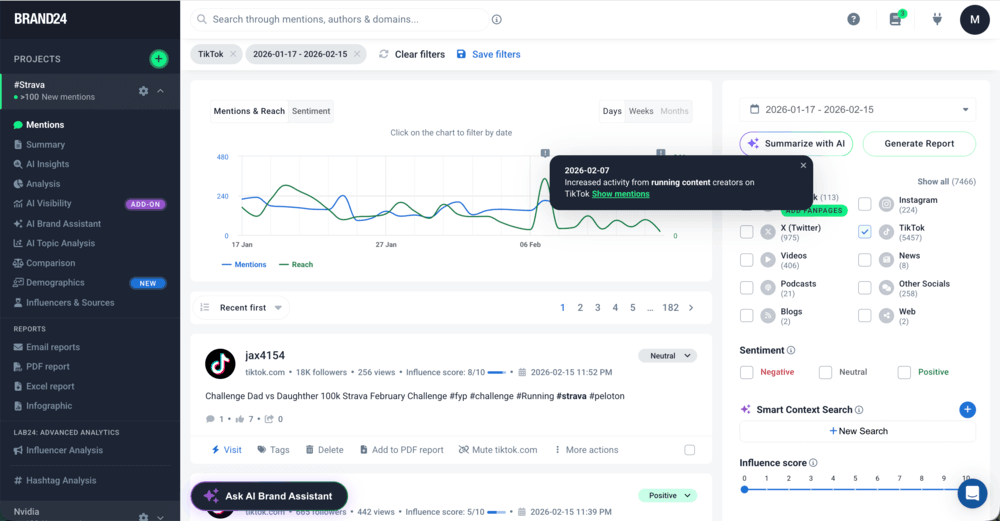Open AI Topic Analysis in sidebar

pos(60,243)
